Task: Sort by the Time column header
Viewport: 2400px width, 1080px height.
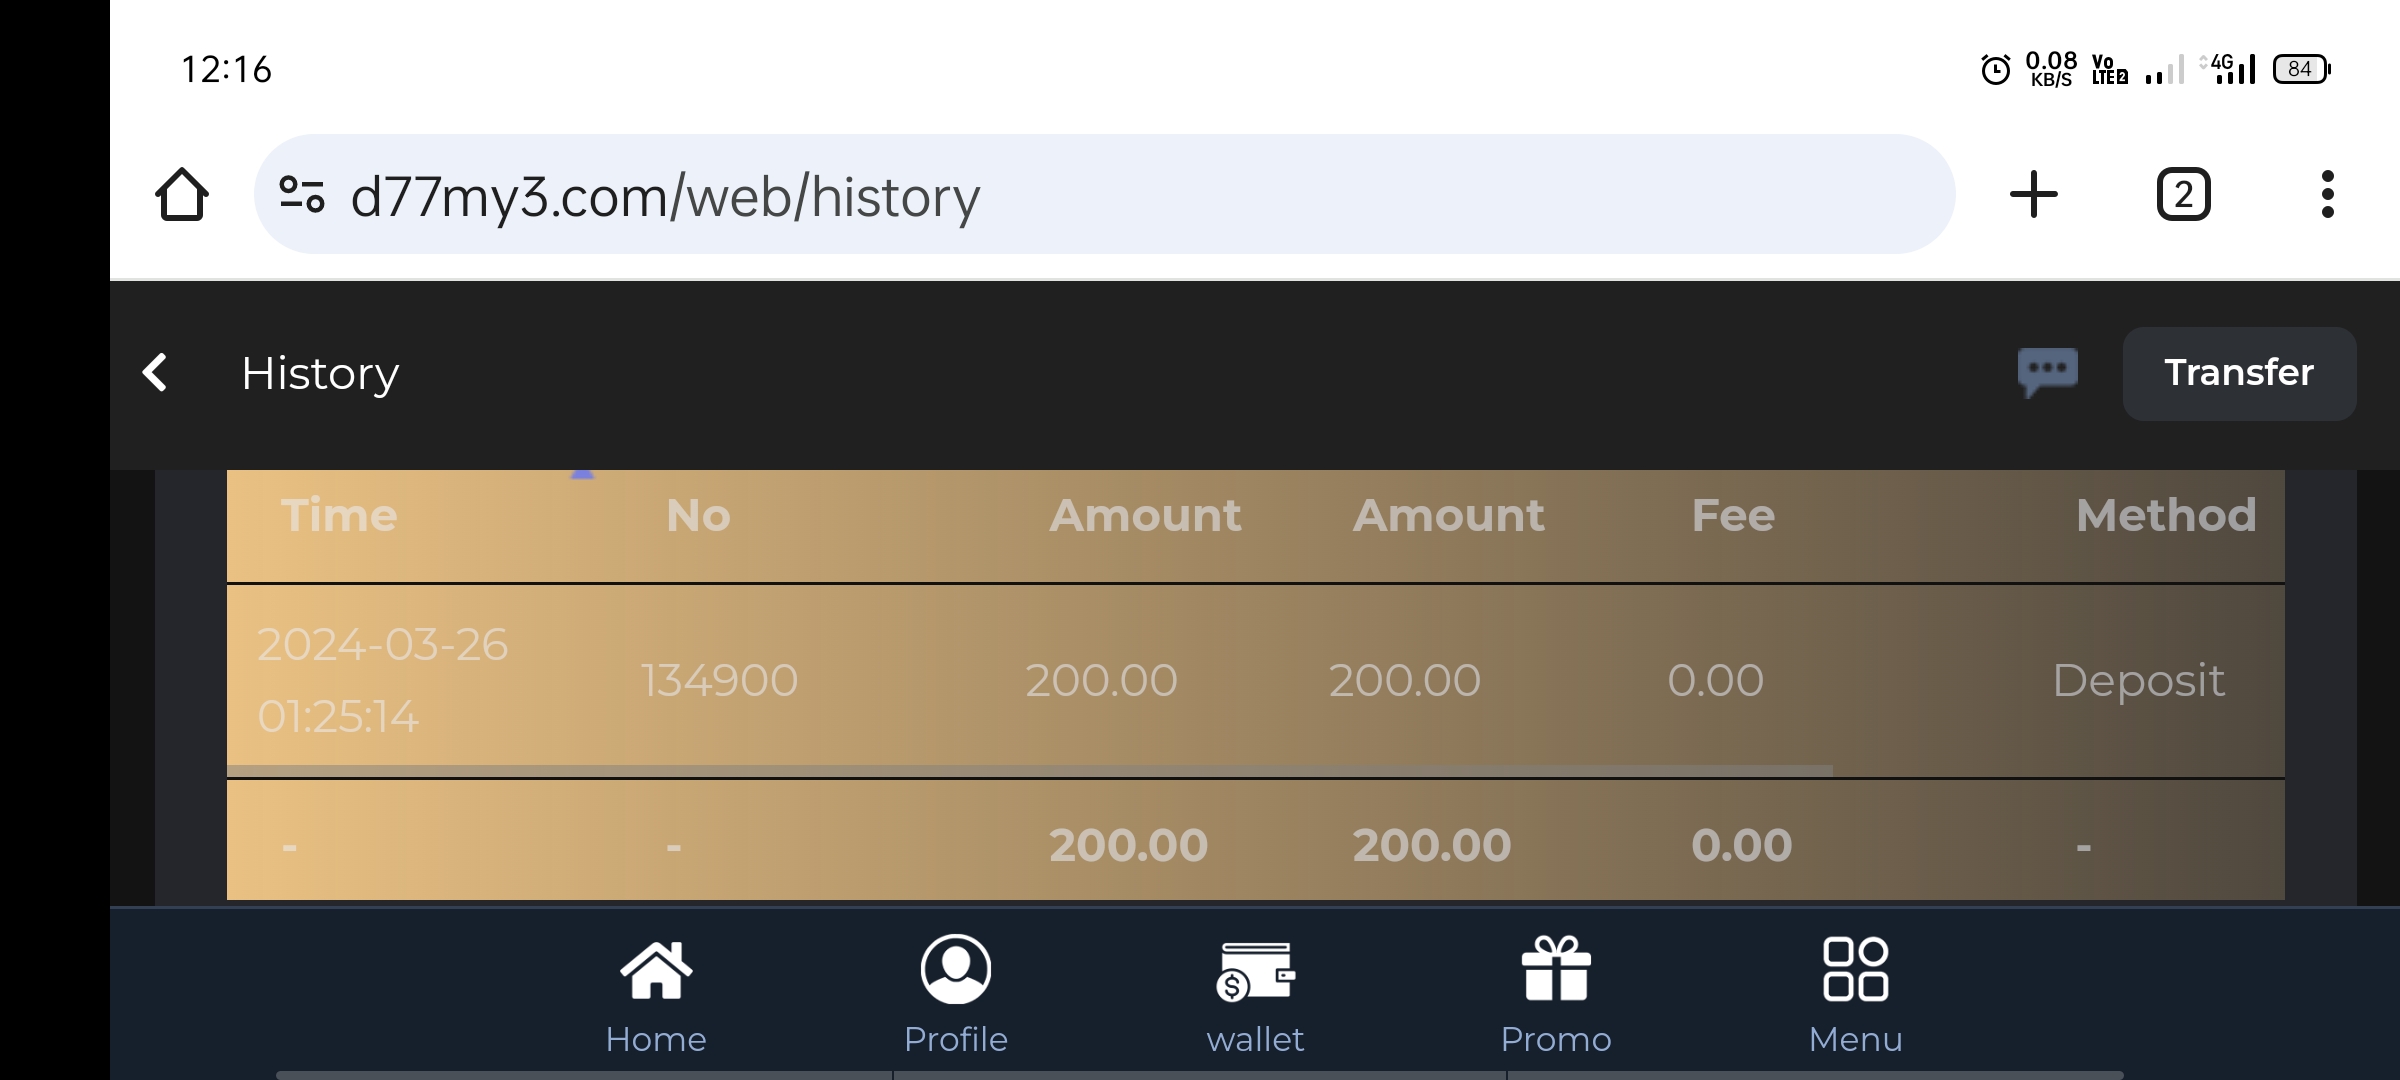Action: coord(339,516)
